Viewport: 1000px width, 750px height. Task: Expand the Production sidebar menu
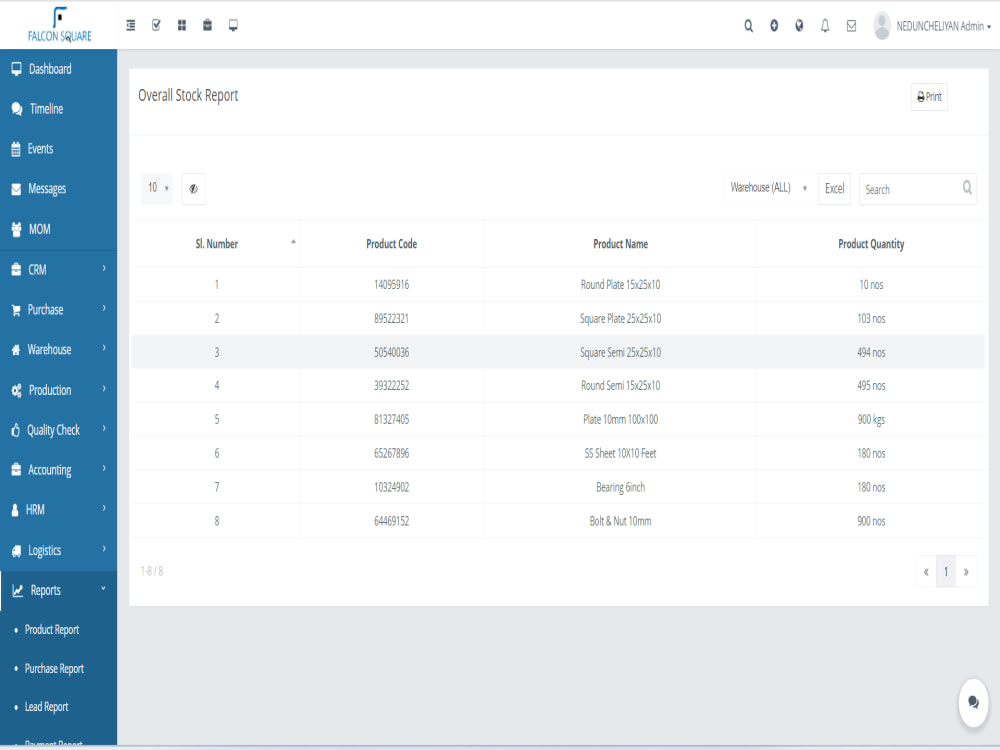(x=59, y=390)
